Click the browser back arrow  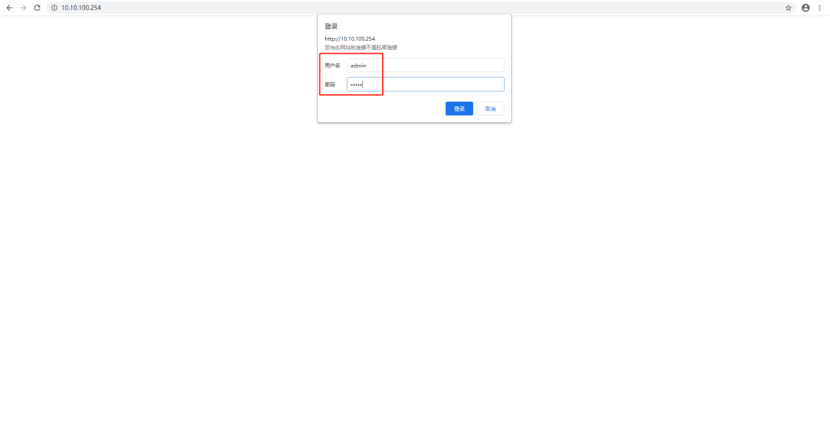click(x=9, y=7)
